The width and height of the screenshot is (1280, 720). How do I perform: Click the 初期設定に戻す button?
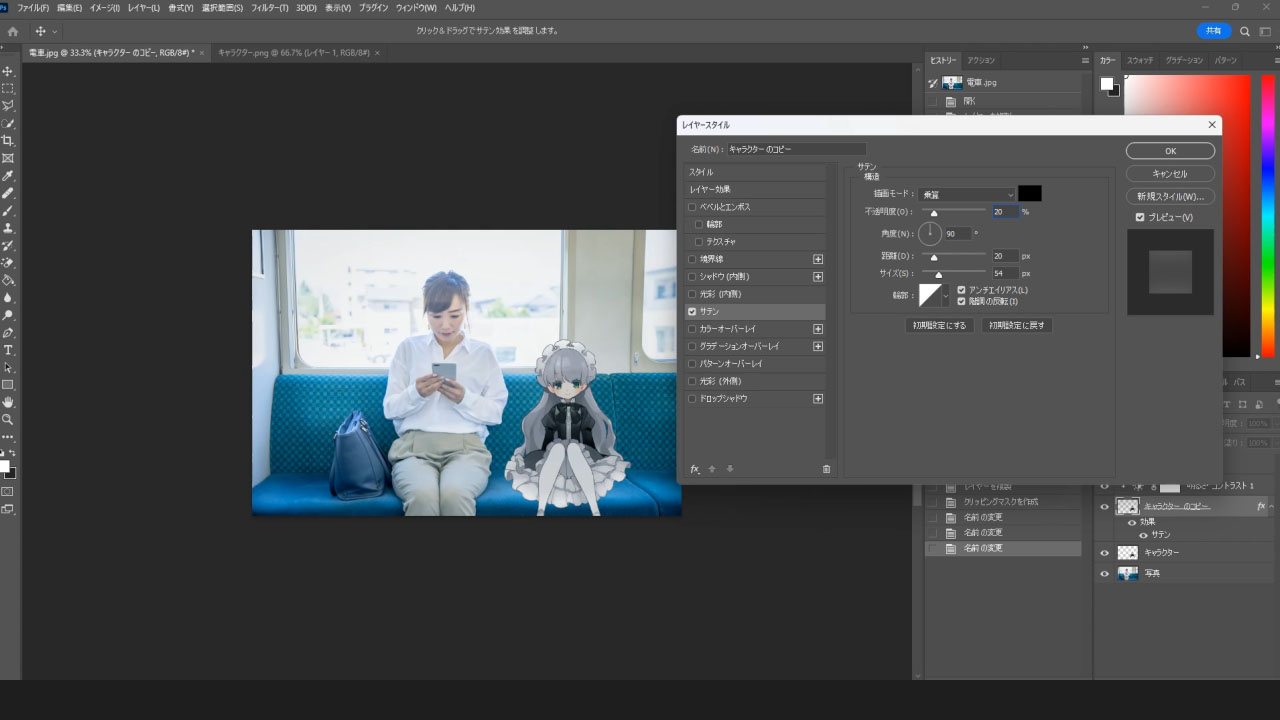coord(1017,325)
